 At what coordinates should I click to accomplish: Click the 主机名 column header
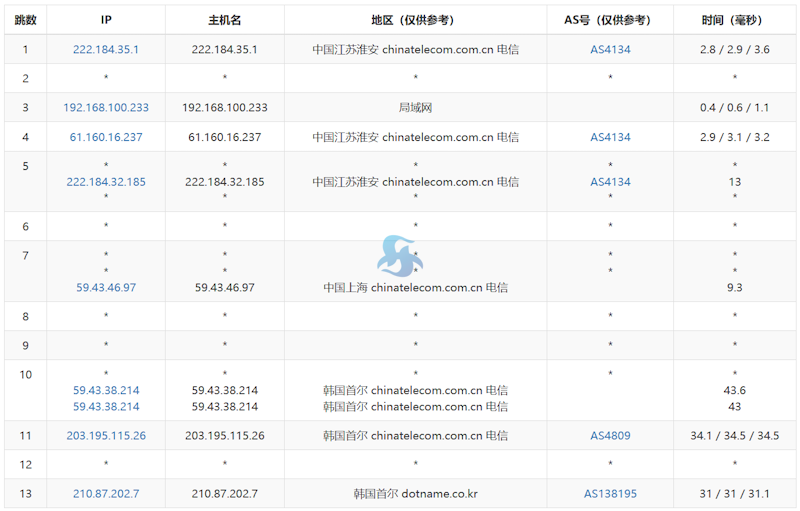pos(224,20)
